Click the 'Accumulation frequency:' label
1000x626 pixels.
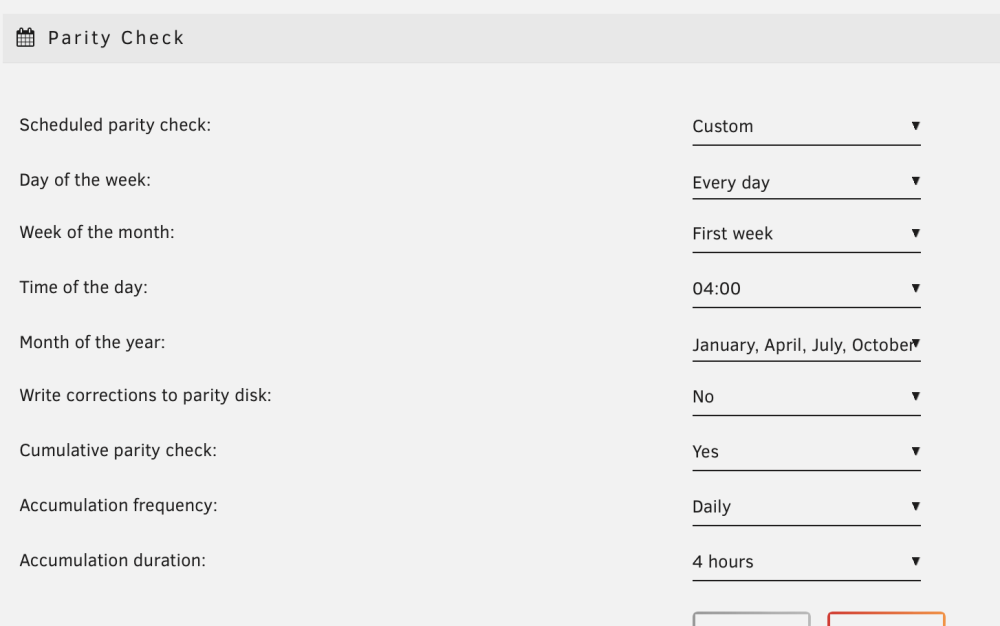tap(118, 506)
